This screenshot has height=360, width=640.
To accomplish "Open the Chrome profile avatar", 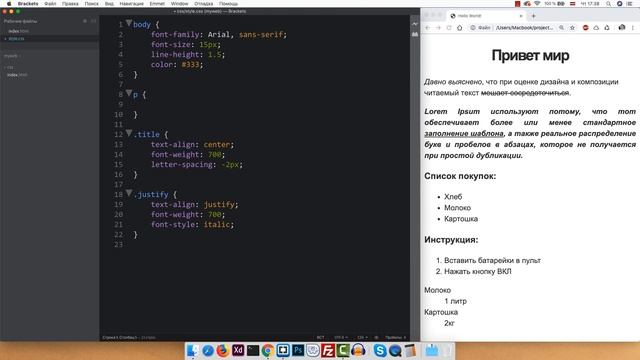I will [622, 28].
